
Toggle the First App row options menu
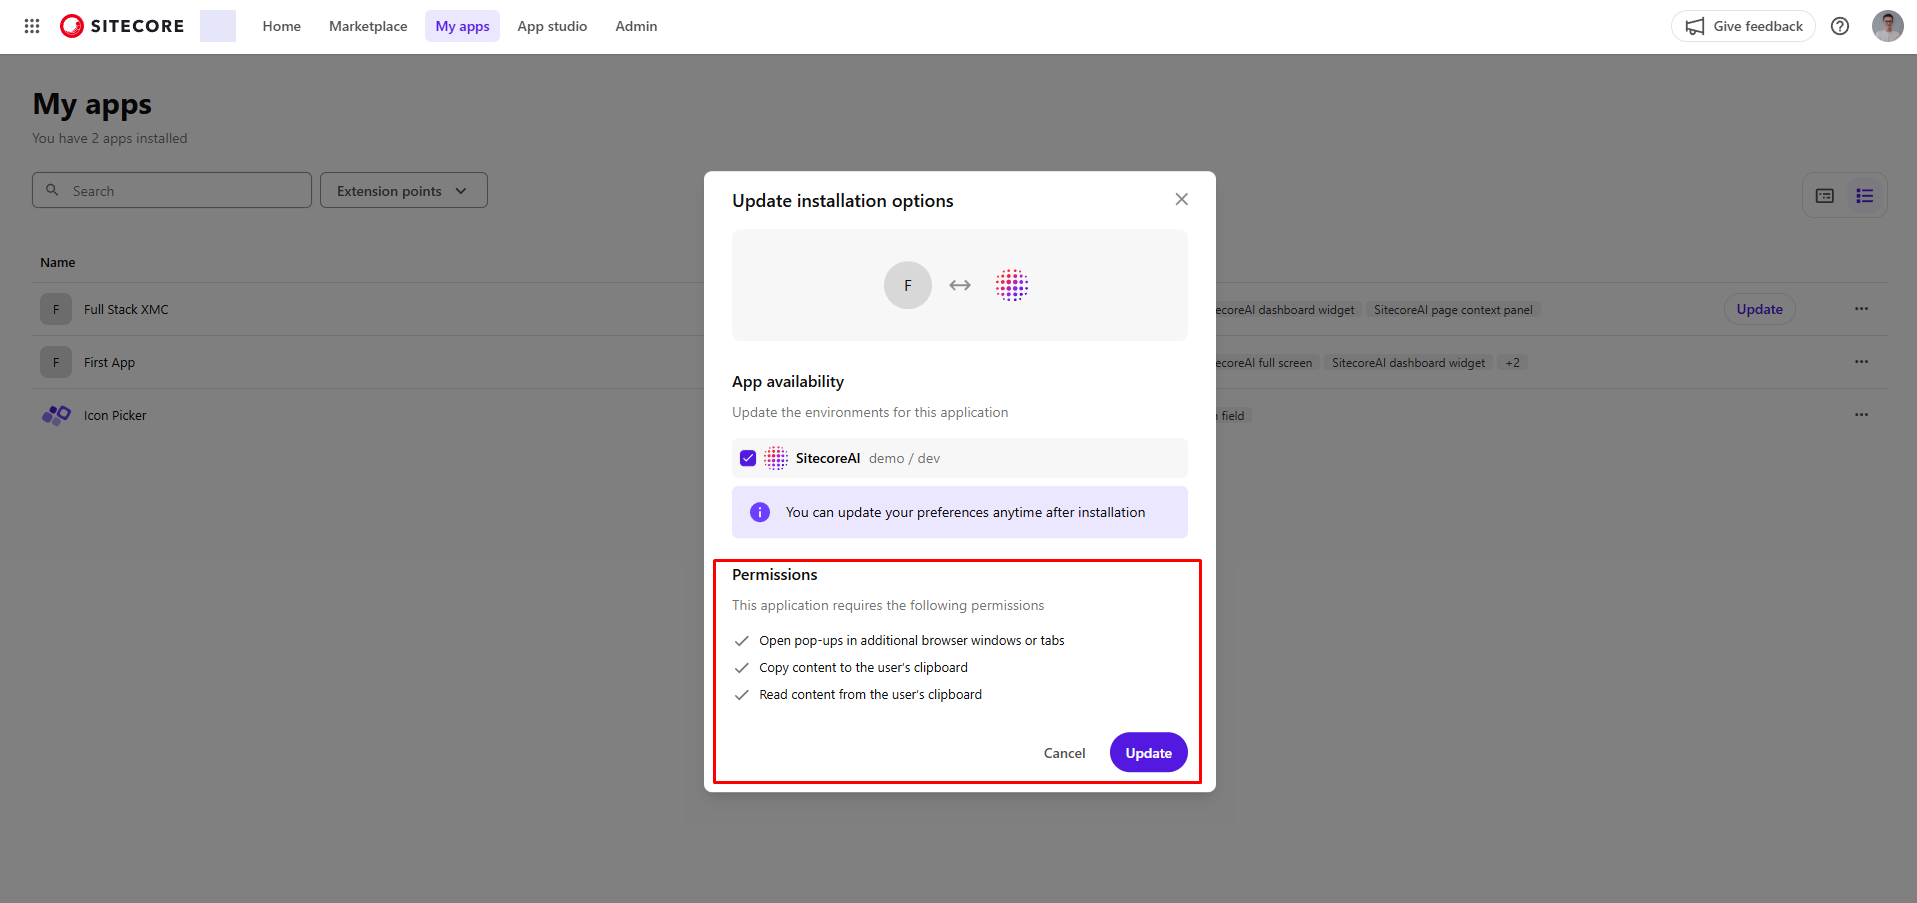1861,362
